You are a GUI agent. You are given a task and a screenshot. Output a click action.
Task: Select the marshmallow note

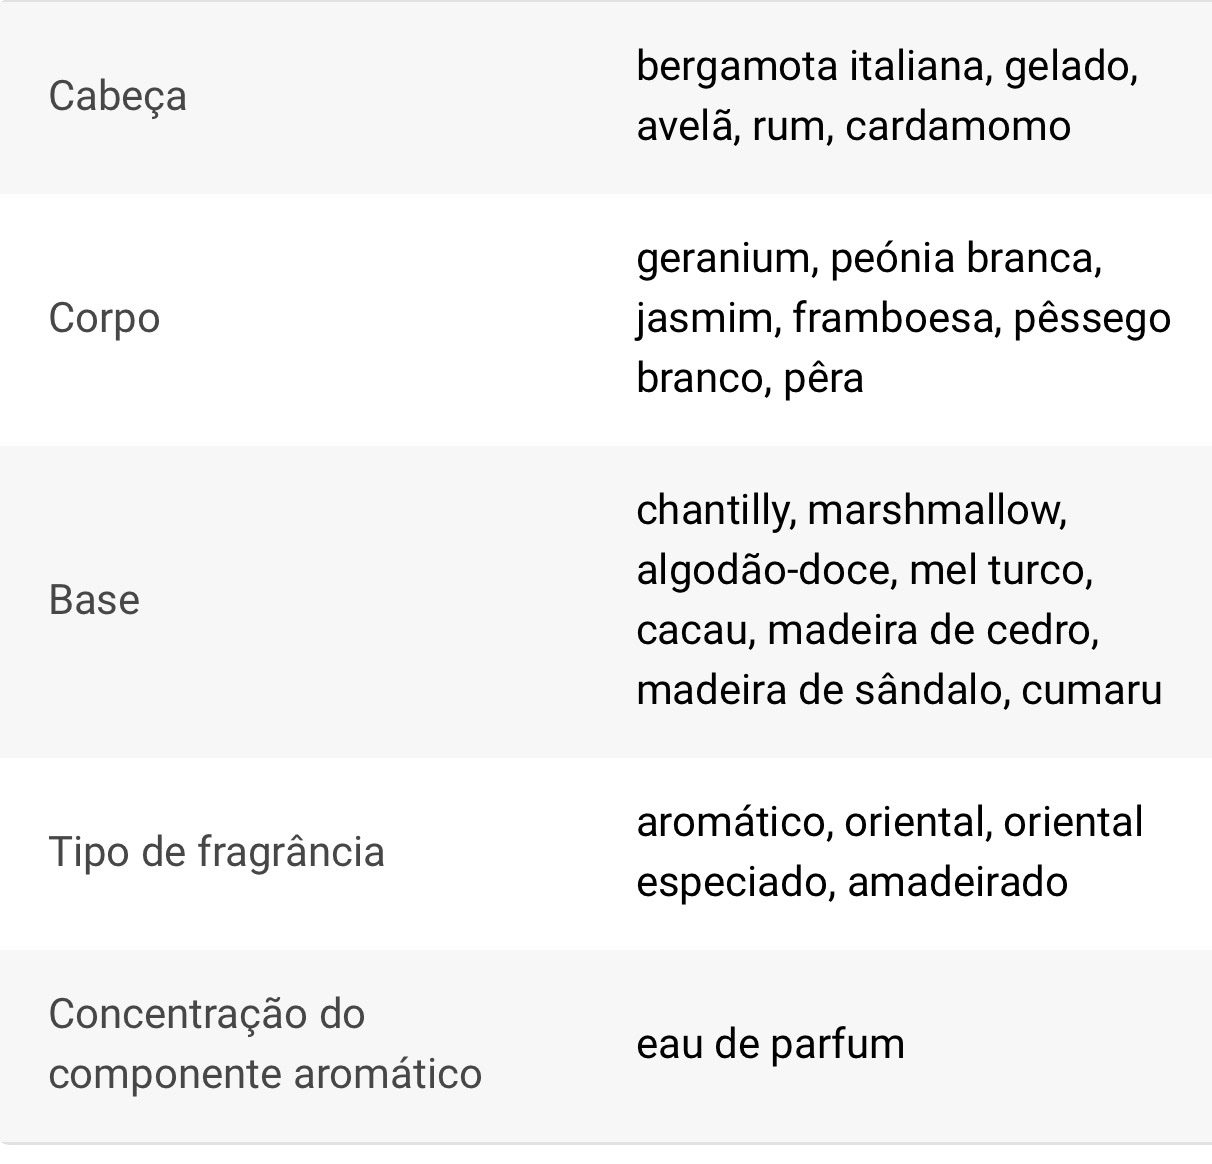(x=936, y=510)
